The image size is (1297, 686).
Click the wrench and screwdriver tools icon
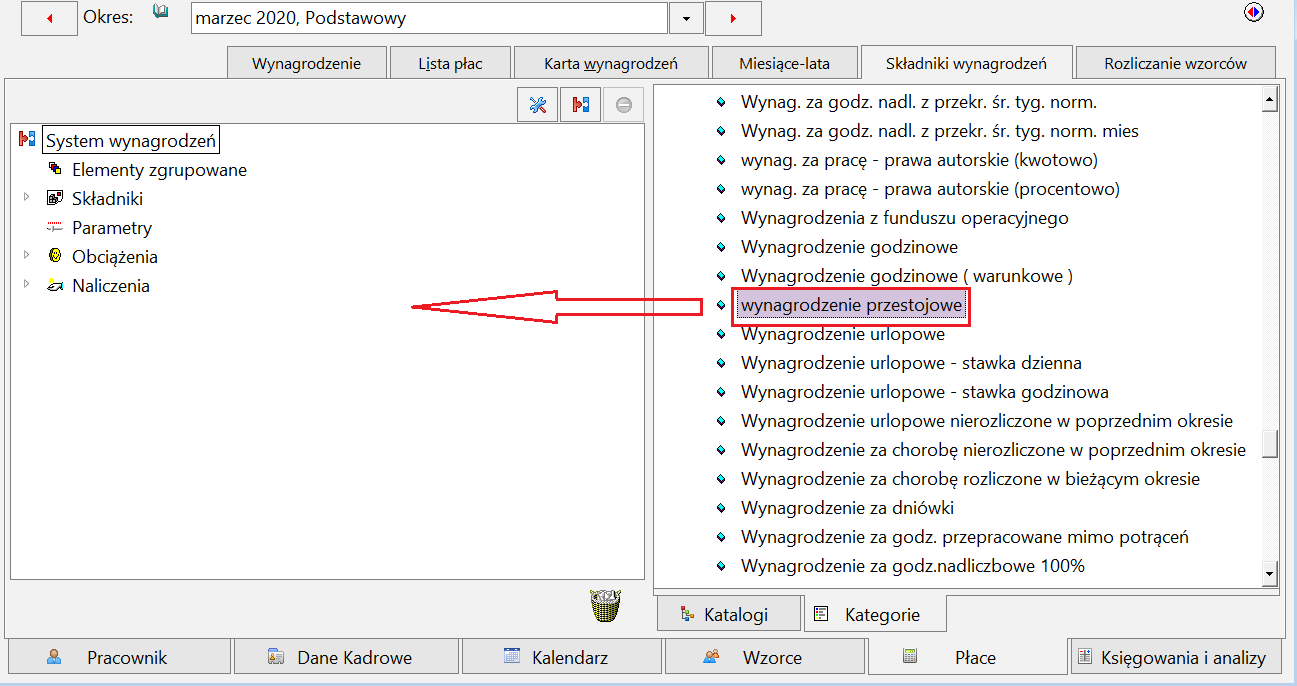[538, 105]
